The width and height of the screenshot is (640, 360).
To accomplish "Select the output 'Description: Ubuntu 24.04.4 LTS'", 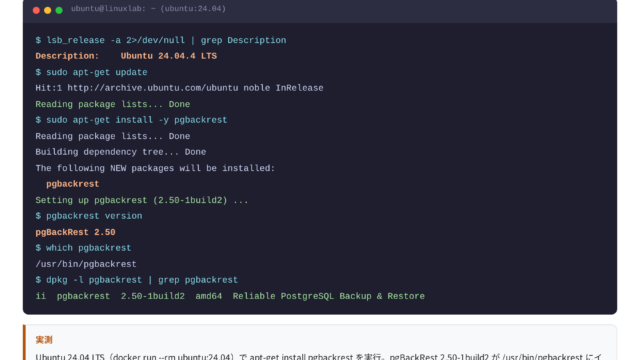I will [x=126, y=56].
